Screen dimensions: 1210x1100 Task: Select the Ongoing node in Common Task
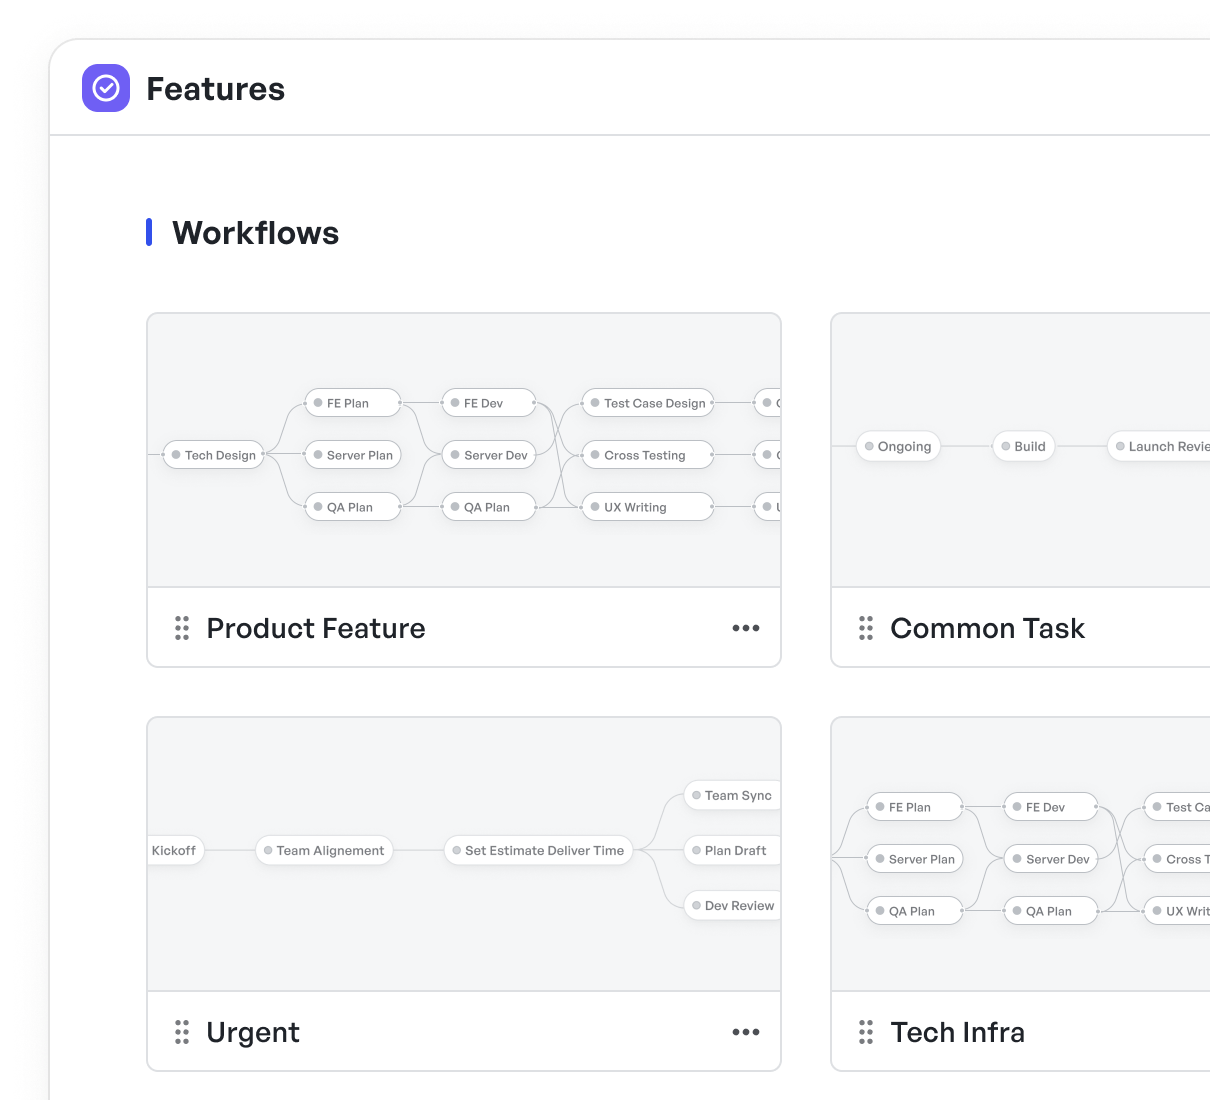pos(898,446)
